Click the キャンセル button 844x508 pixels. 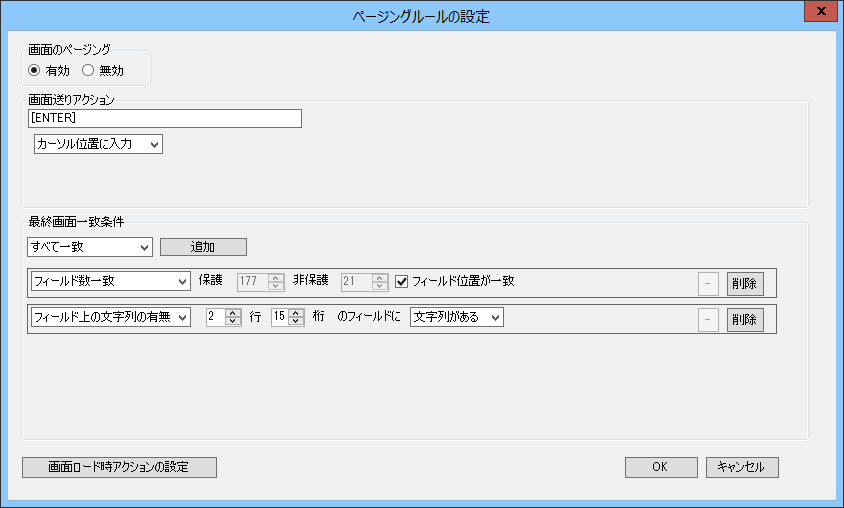(742, 467)
